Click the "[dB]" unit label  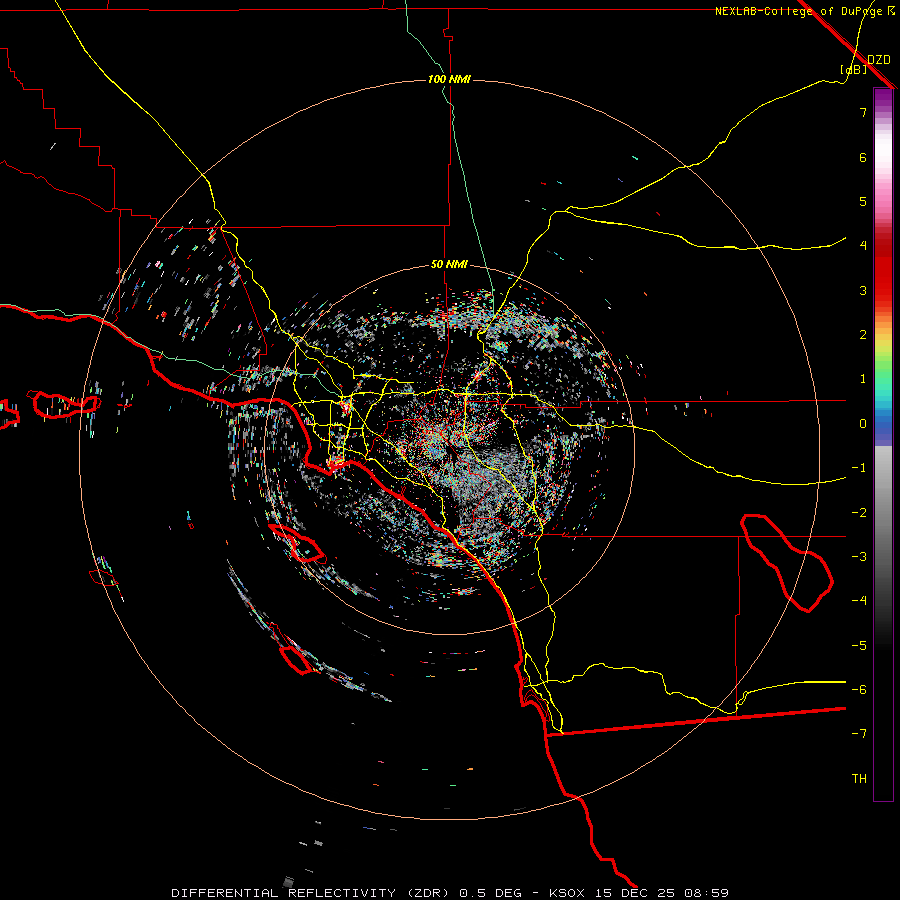[854, 69]
